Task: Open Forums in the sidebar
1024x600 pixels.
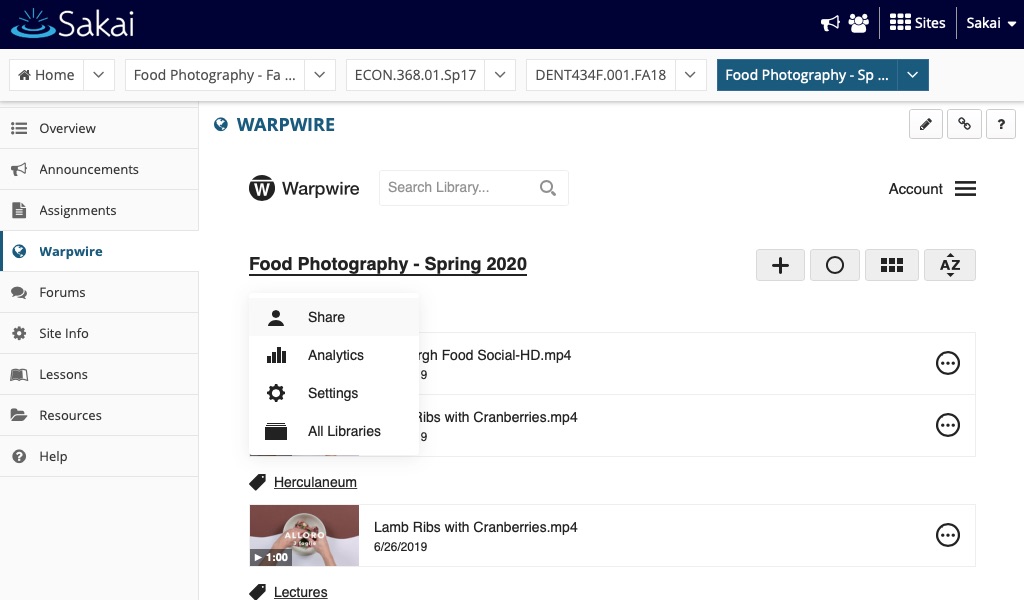Action: coord(99,292)
